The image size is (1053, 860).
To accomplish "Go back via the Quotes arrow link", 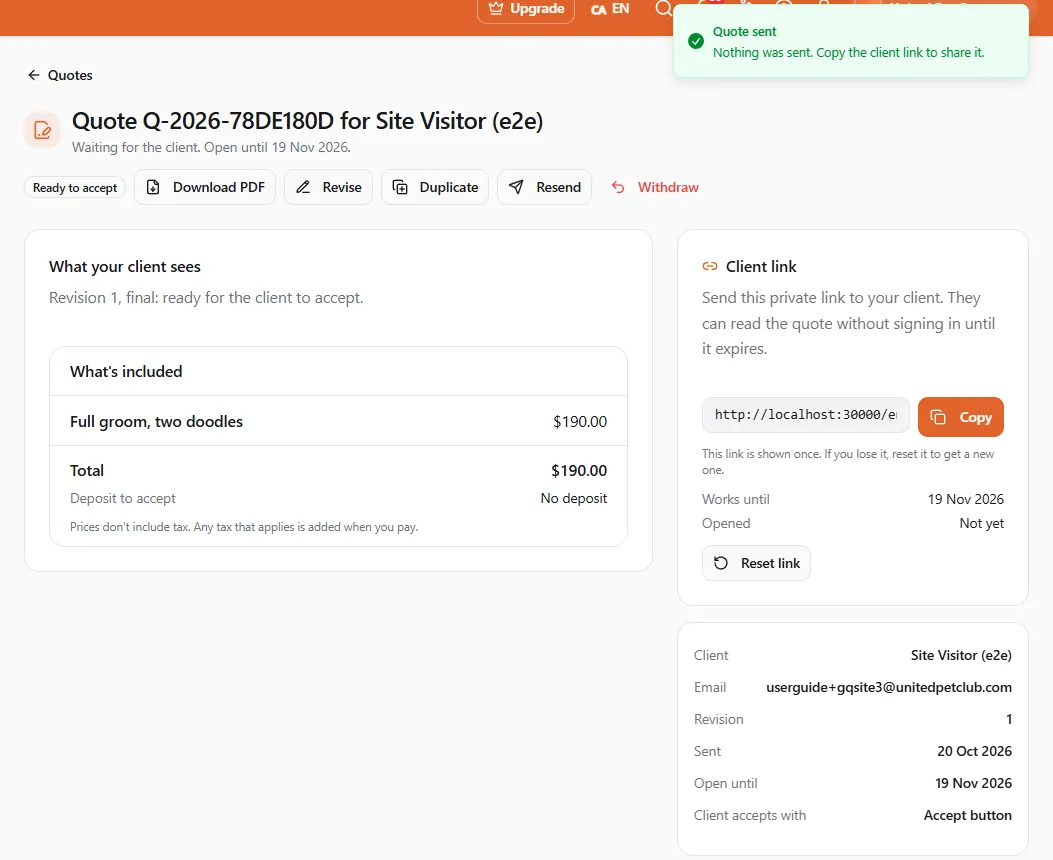I will coord(60,75).
